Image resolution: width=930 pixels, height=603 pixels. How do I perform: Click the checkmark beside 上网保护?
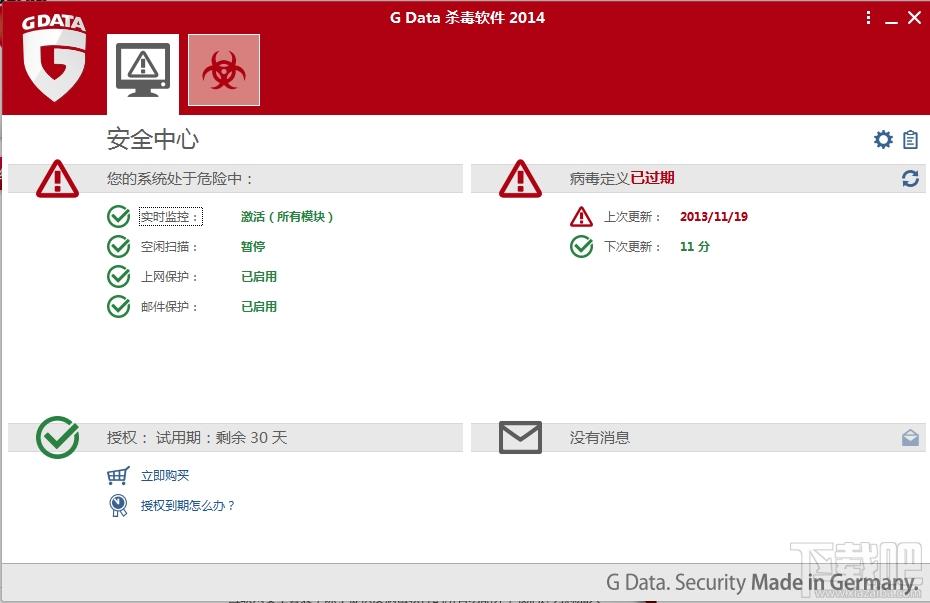coord(119,276)
